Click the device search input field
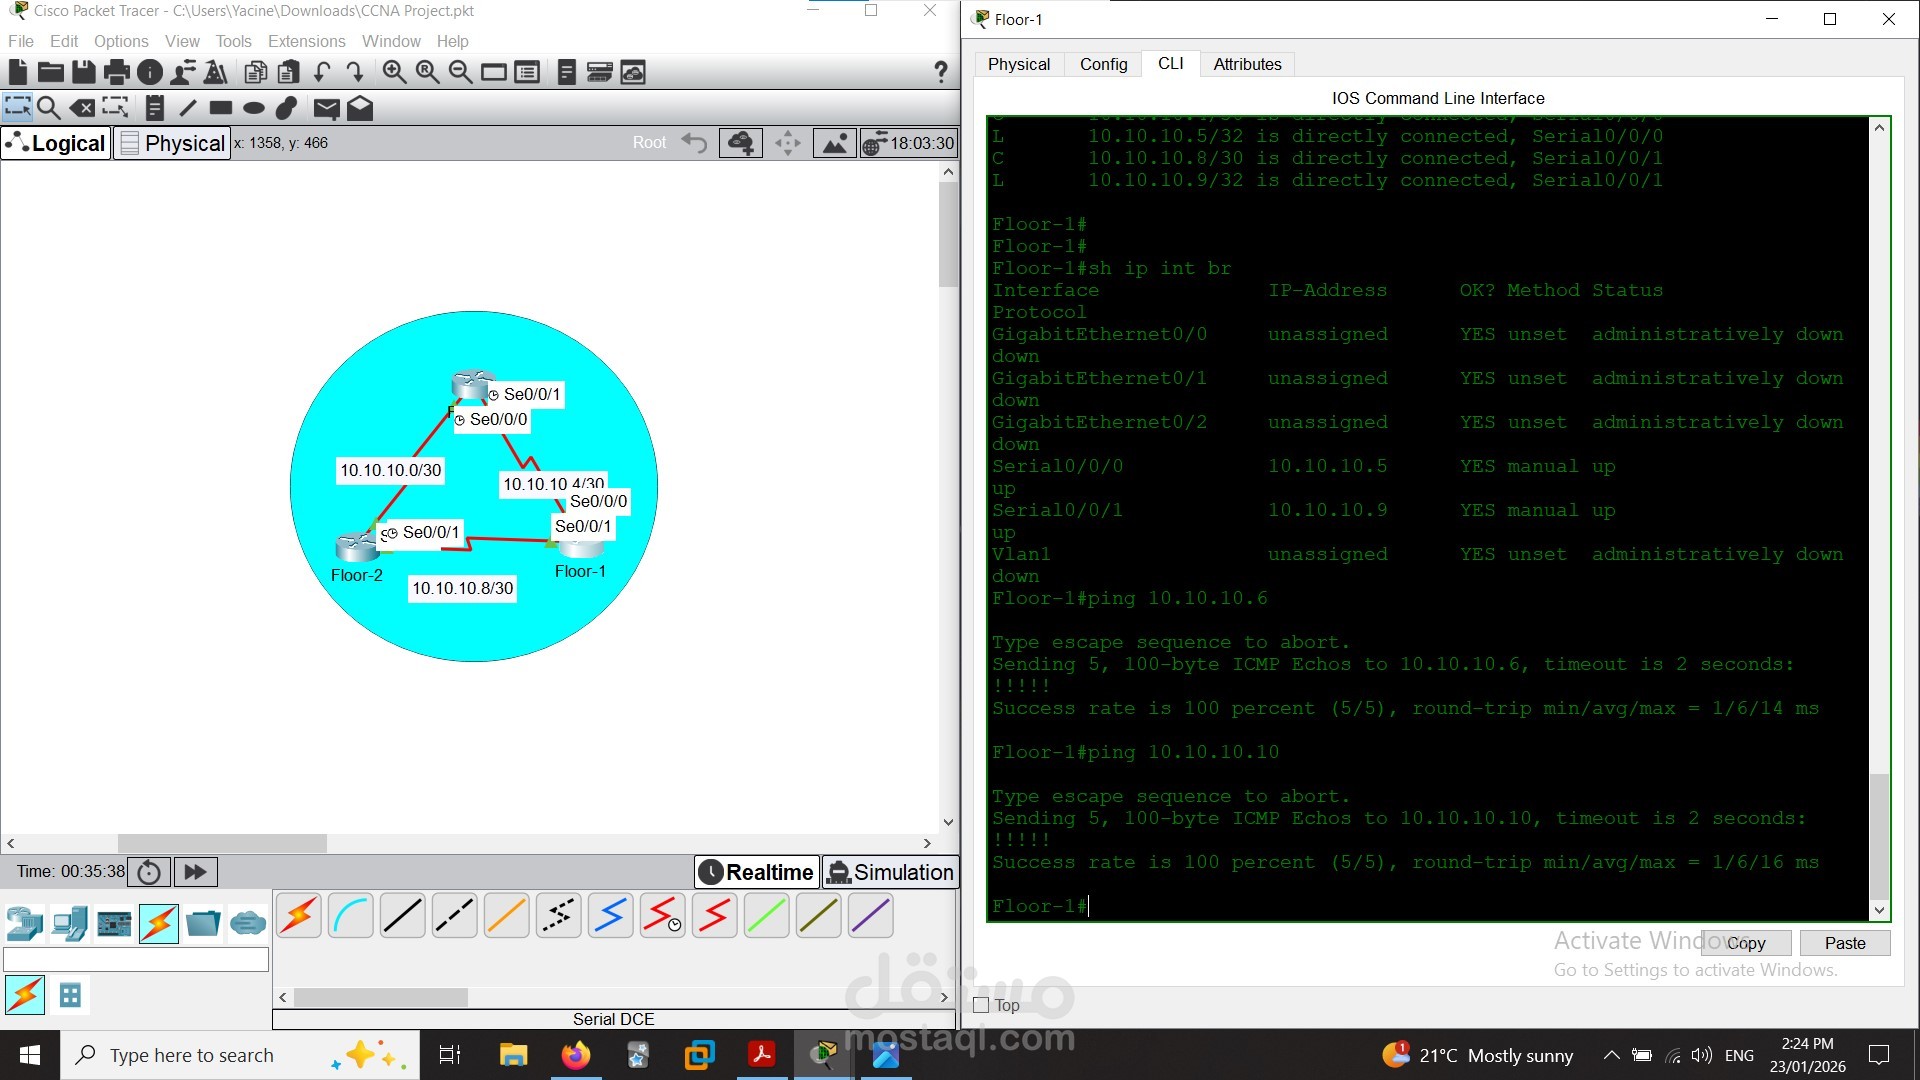 (x=136, y=960)
